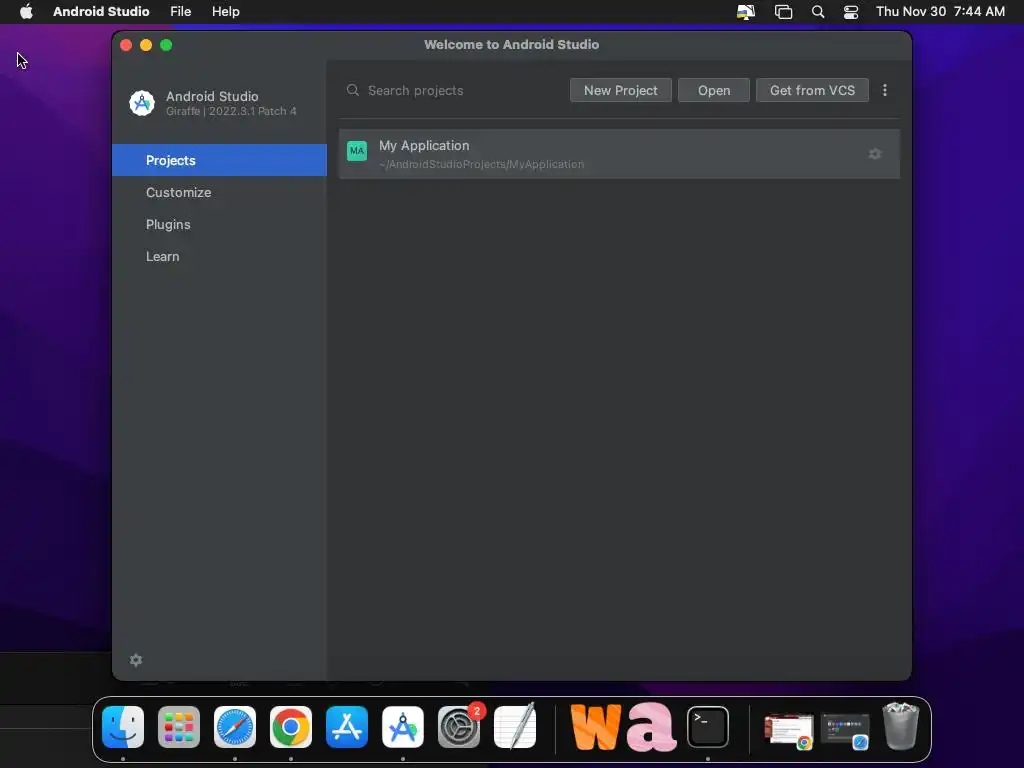Switch to the Customize tab
Screen dimensions: 1024x768
[219, 192]
